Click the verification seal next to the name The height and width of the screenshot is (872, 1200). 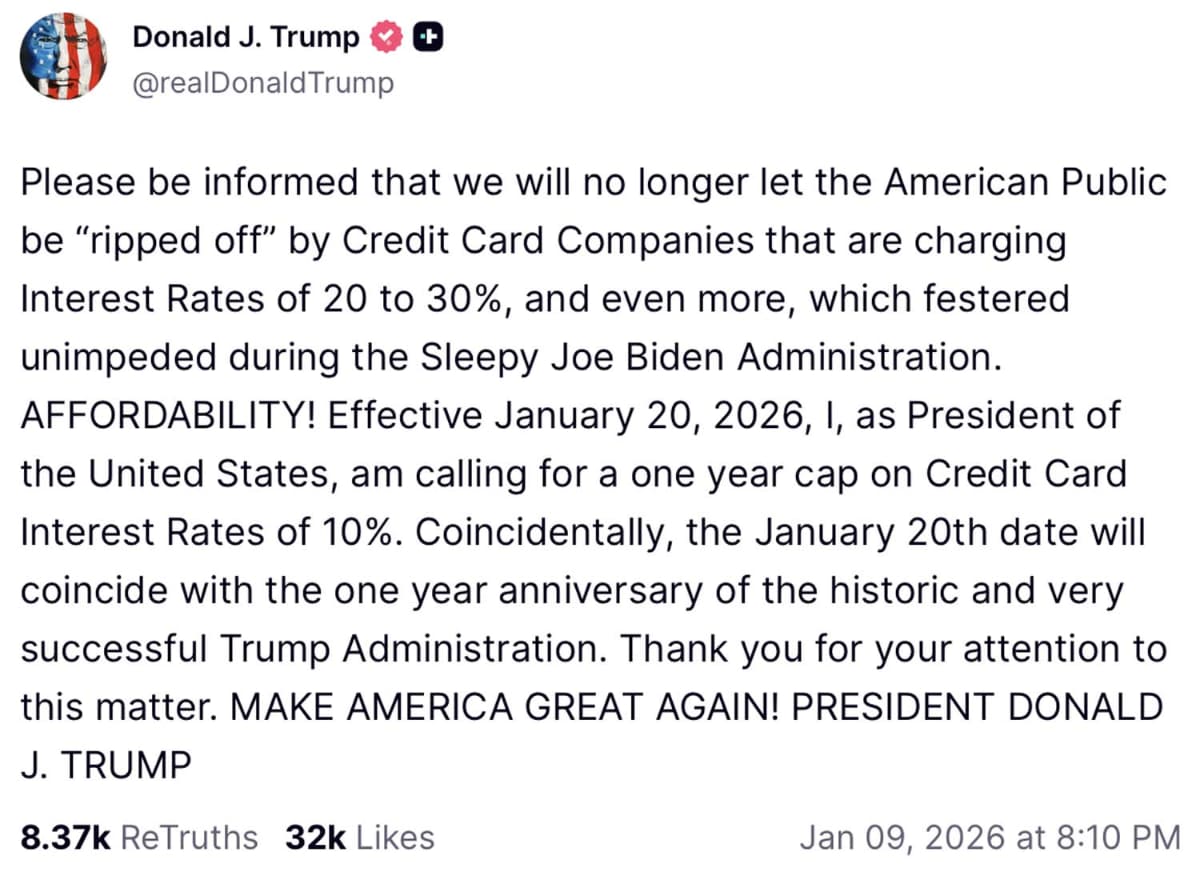tap(385, 36)
